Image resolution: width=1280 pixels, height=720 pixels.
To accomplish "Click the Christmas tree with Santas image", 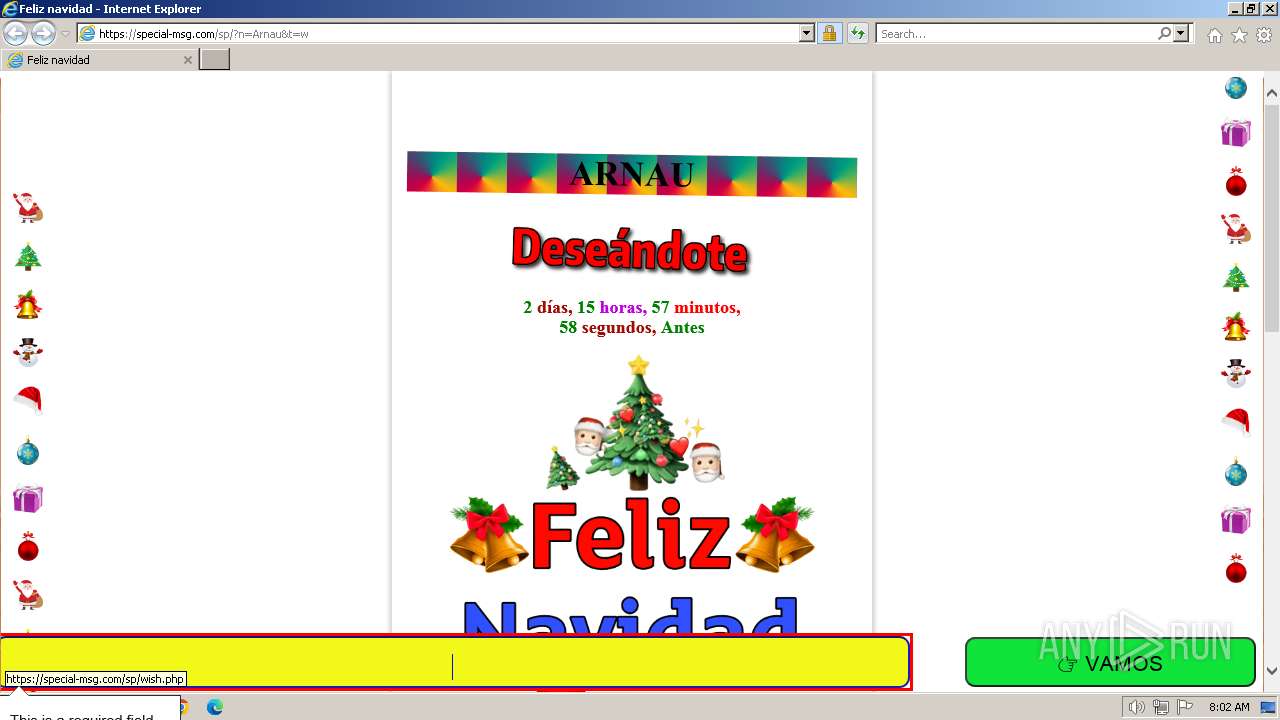I will point(634,423).
